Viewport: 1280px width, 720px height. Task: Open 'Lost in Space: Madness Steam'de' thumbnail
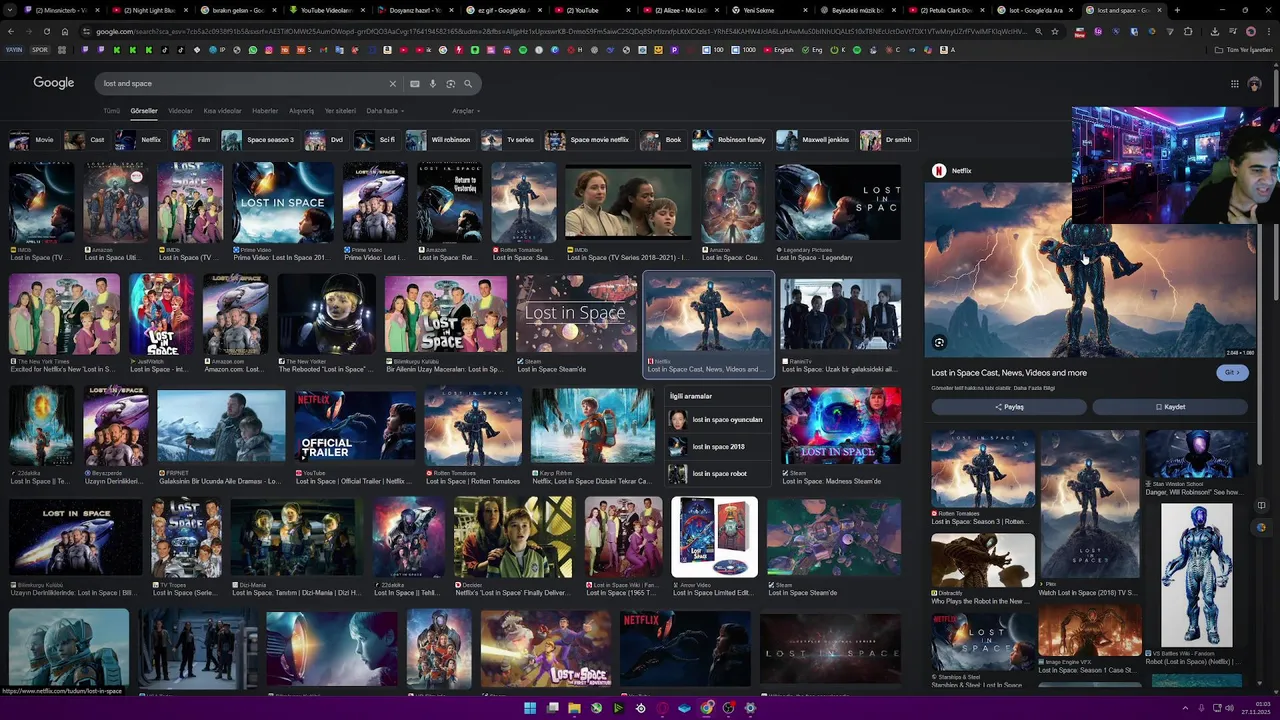[x=841, y=427]
